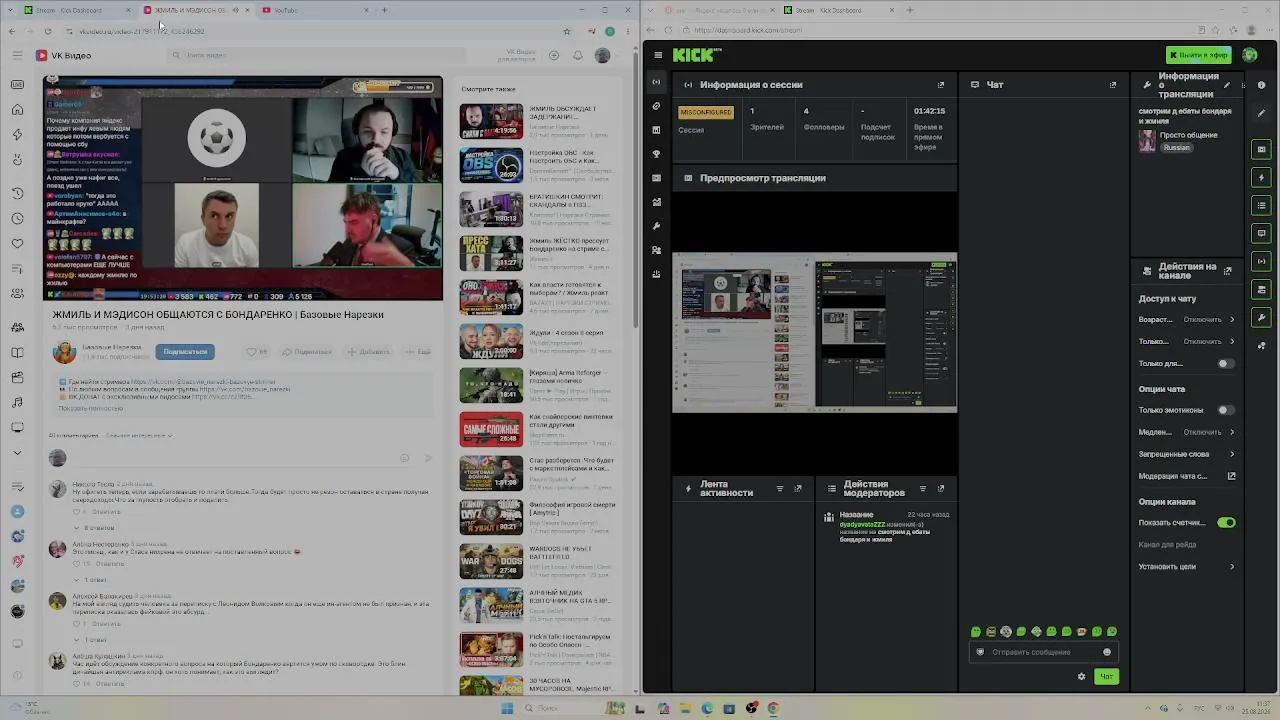Viewport: 1280px width, 720px height.
Task: Pop out Информация о сессии panel
Action: (x=941, y=85)
